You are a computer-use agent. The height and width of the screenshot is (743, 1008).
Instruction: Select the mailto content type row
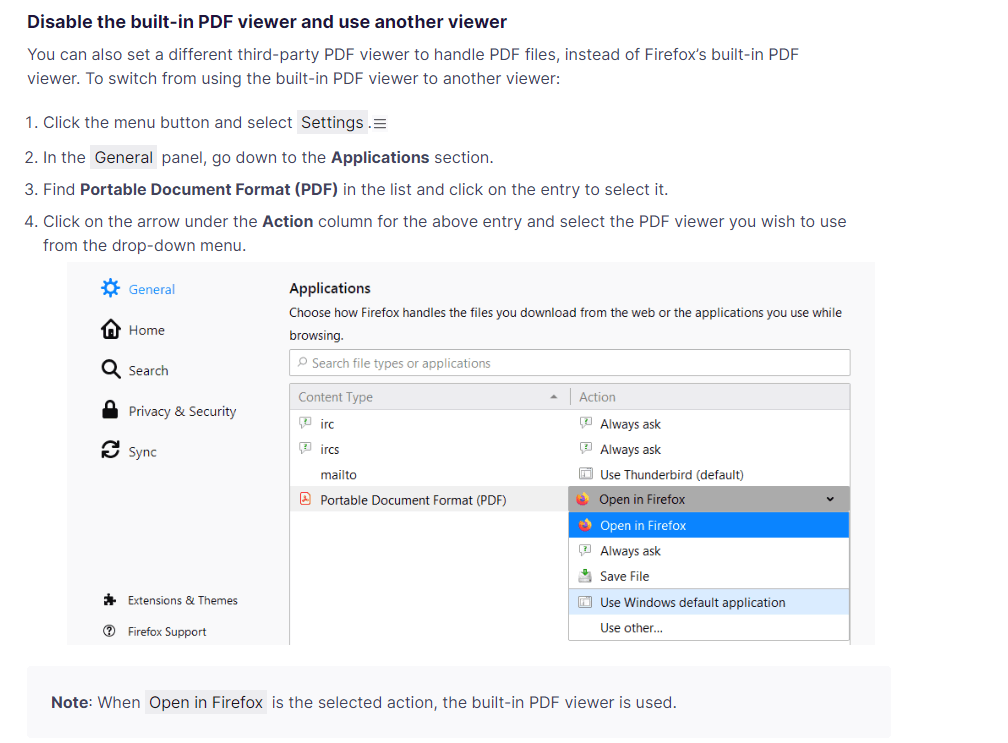click(429, 474)
